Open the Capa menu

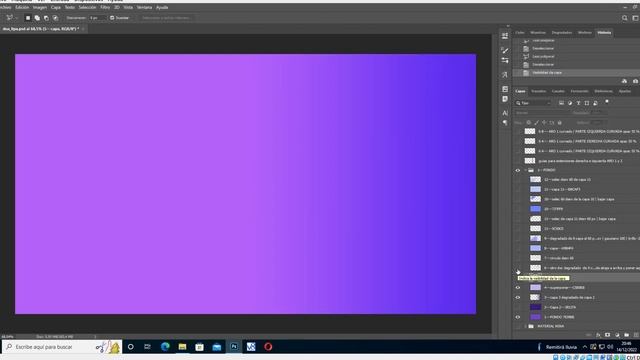click(x=56, y=7)
